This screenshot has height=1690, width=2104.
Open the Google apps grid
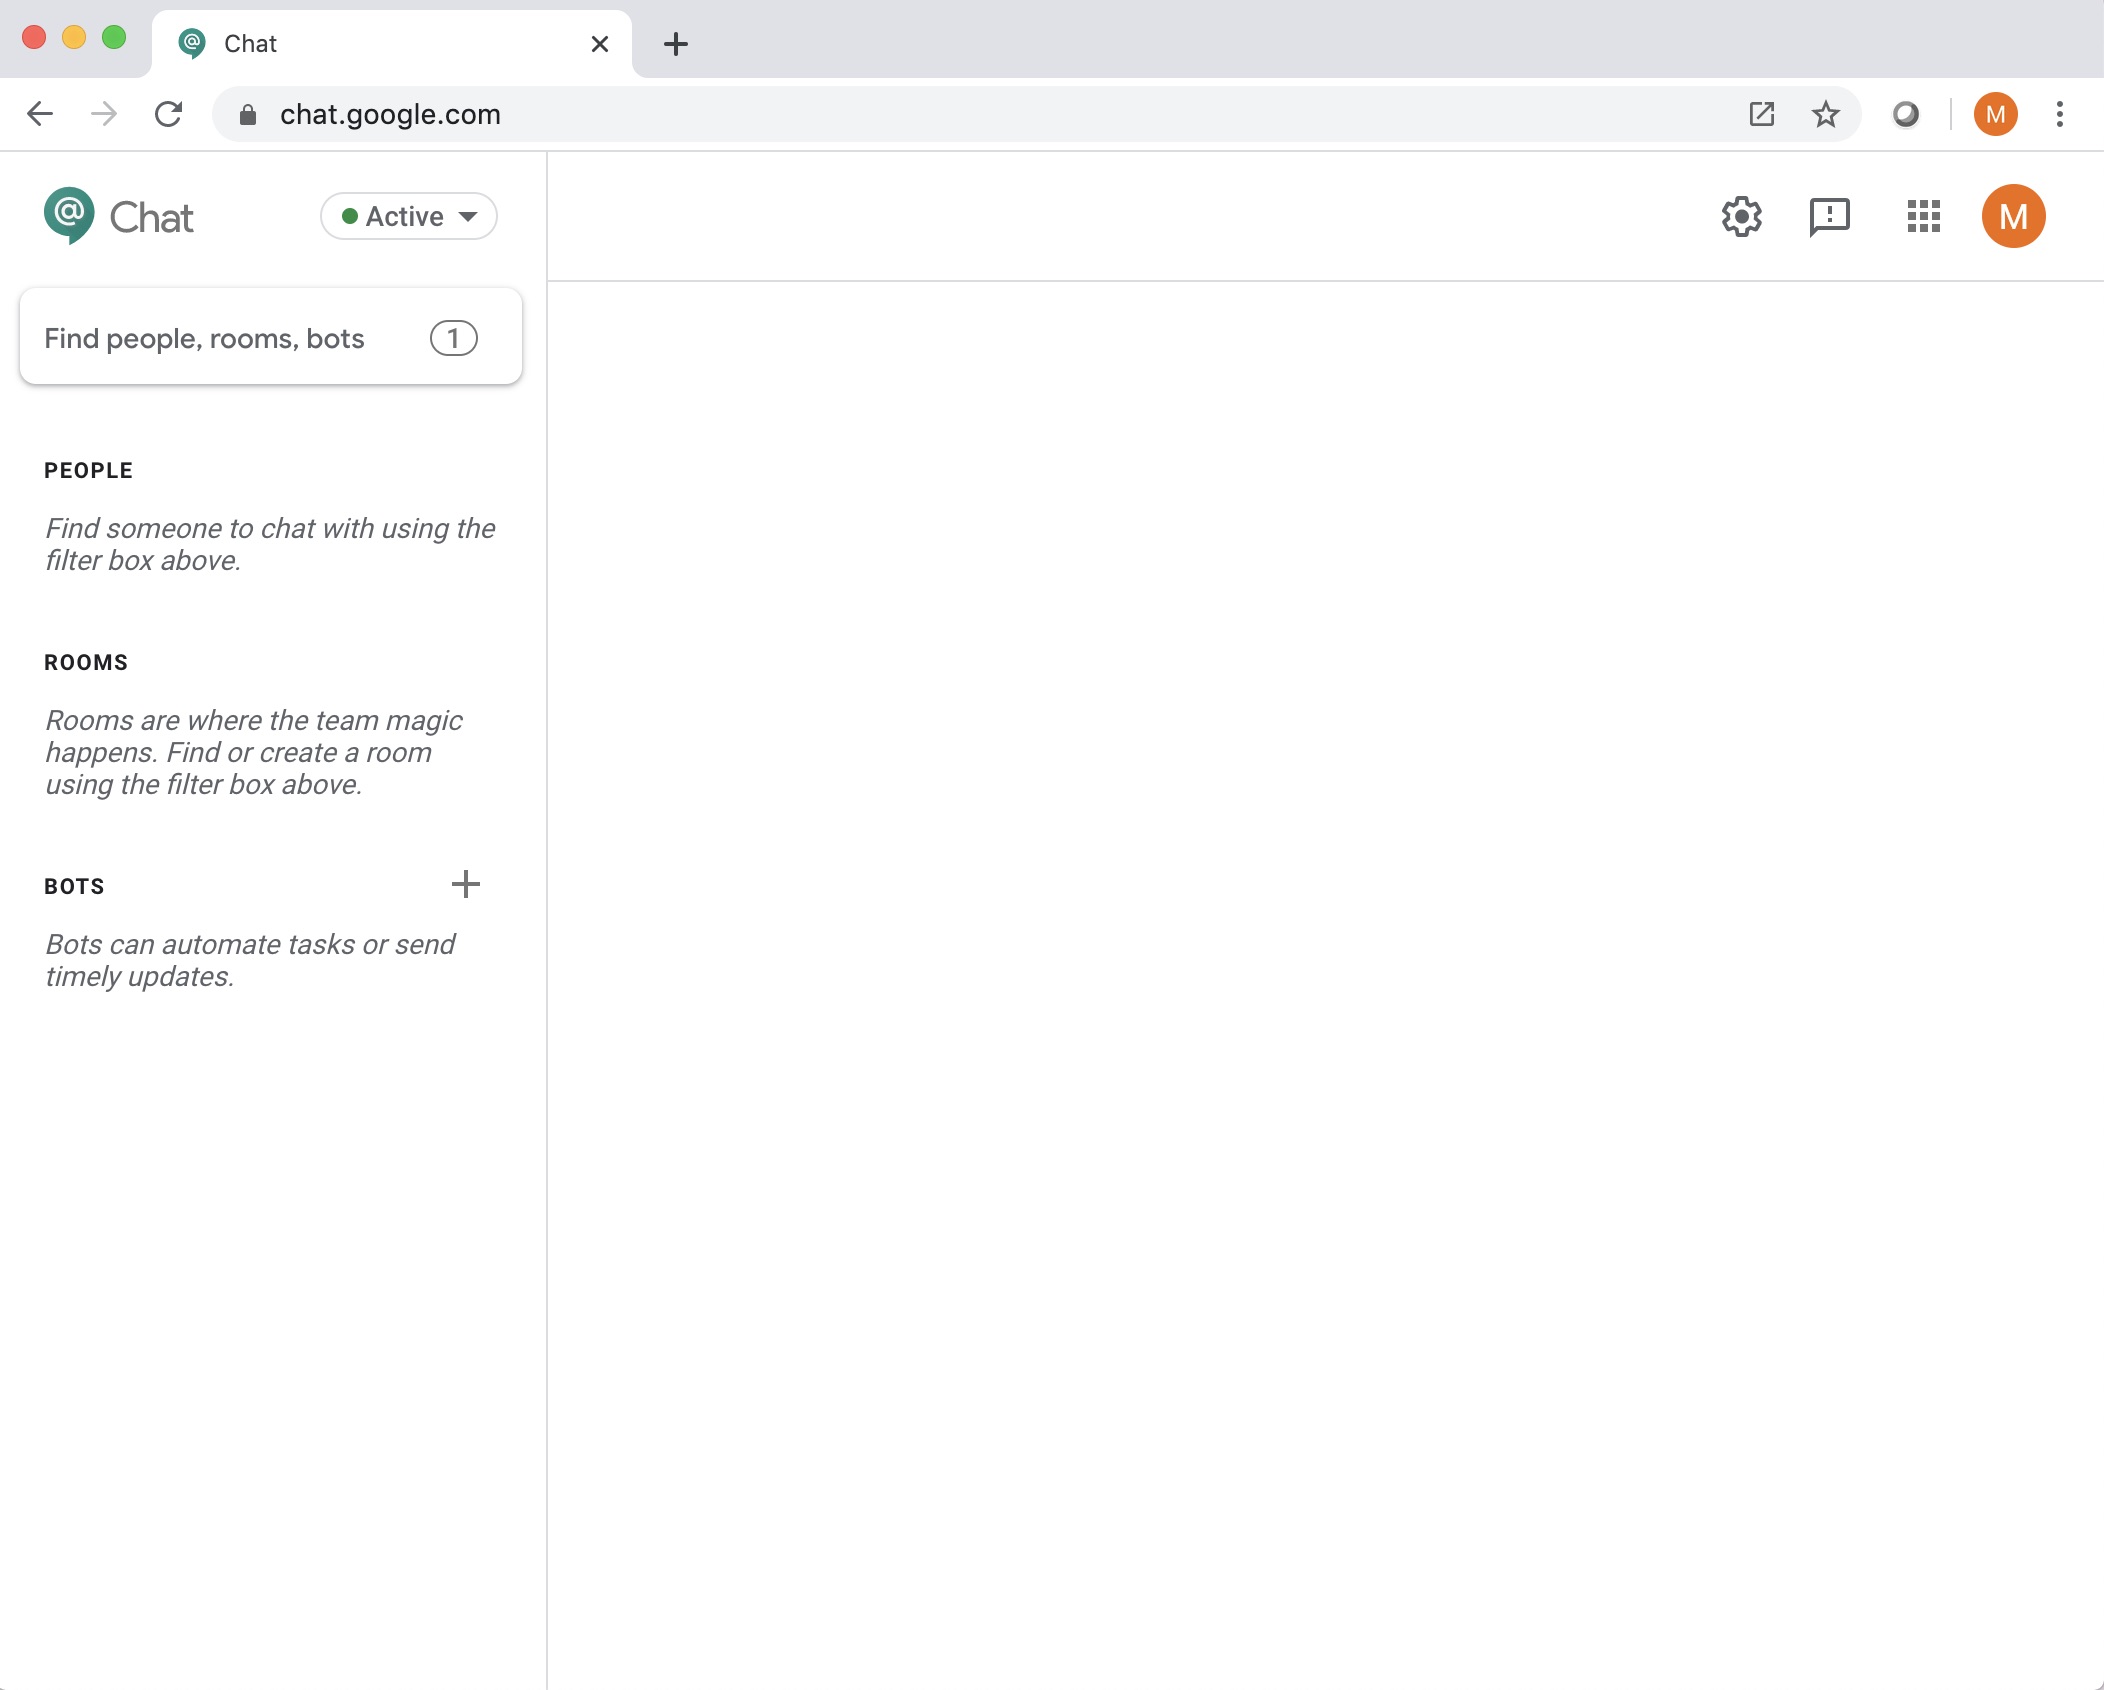pos(1923,216)
